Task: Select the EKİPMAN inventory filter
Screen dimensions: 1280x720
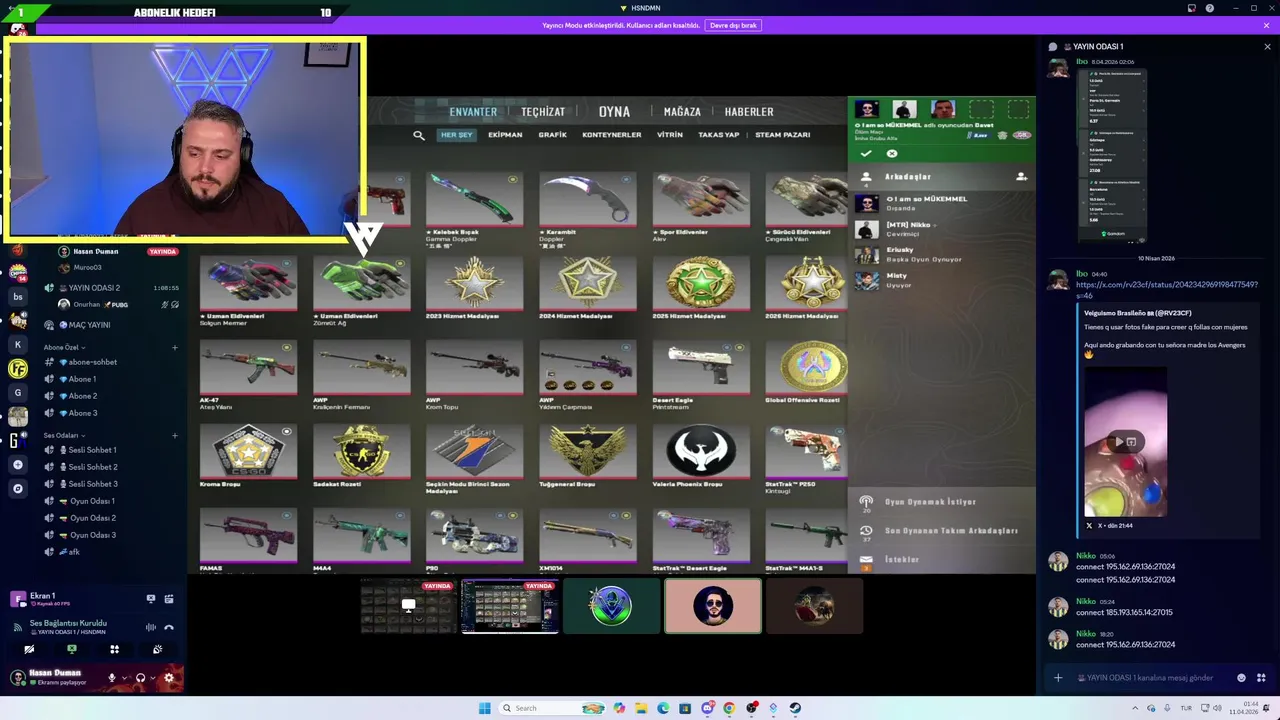Action: tap(505, 135)
